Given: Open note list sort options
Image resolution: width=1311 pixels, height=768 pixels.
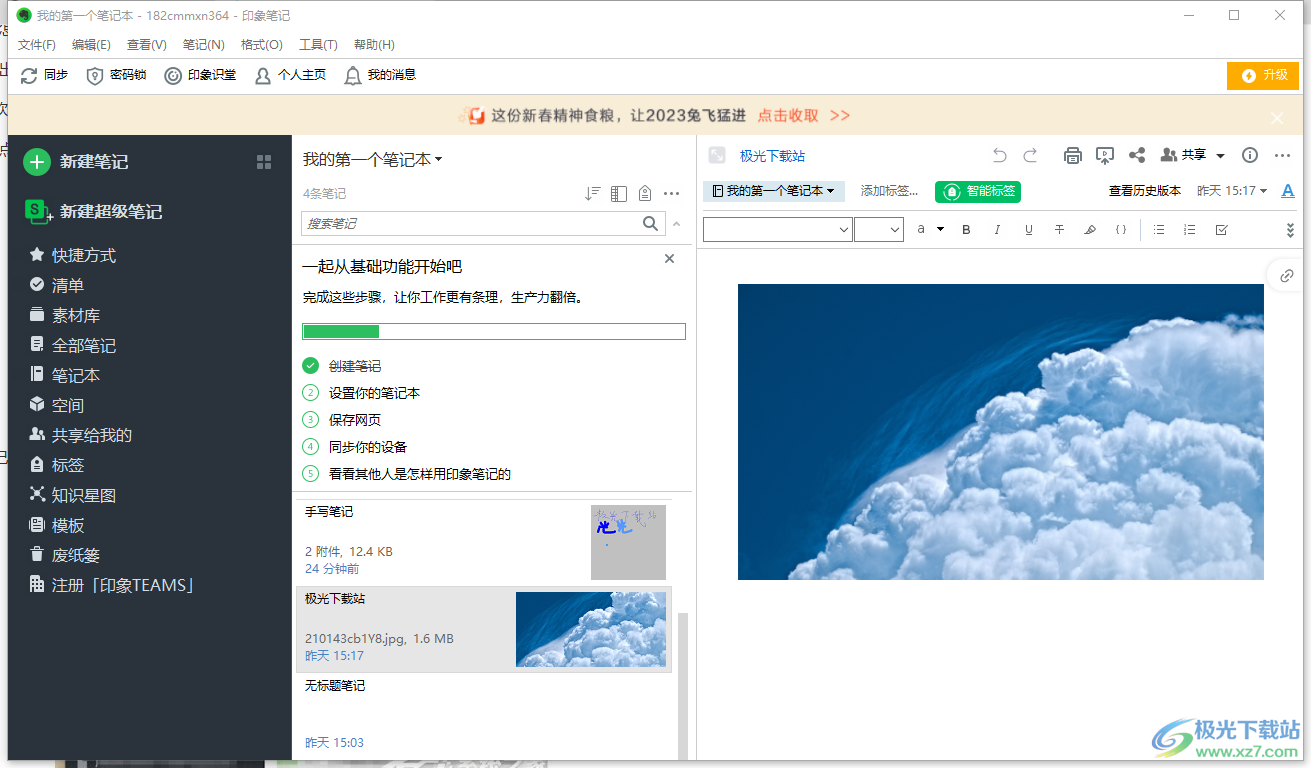Looking at the screenshot, I should point(592,193).
